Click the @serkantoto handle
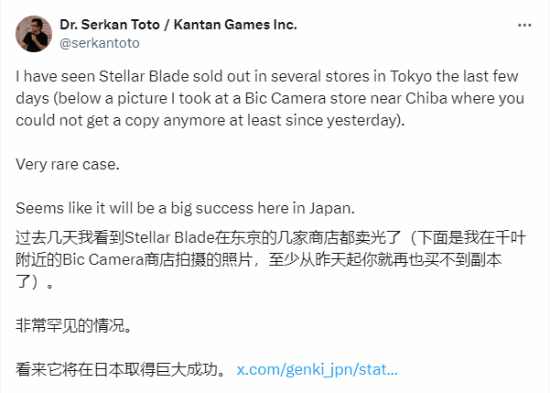Viewport: 550px width, 393px height. (99, 43)
